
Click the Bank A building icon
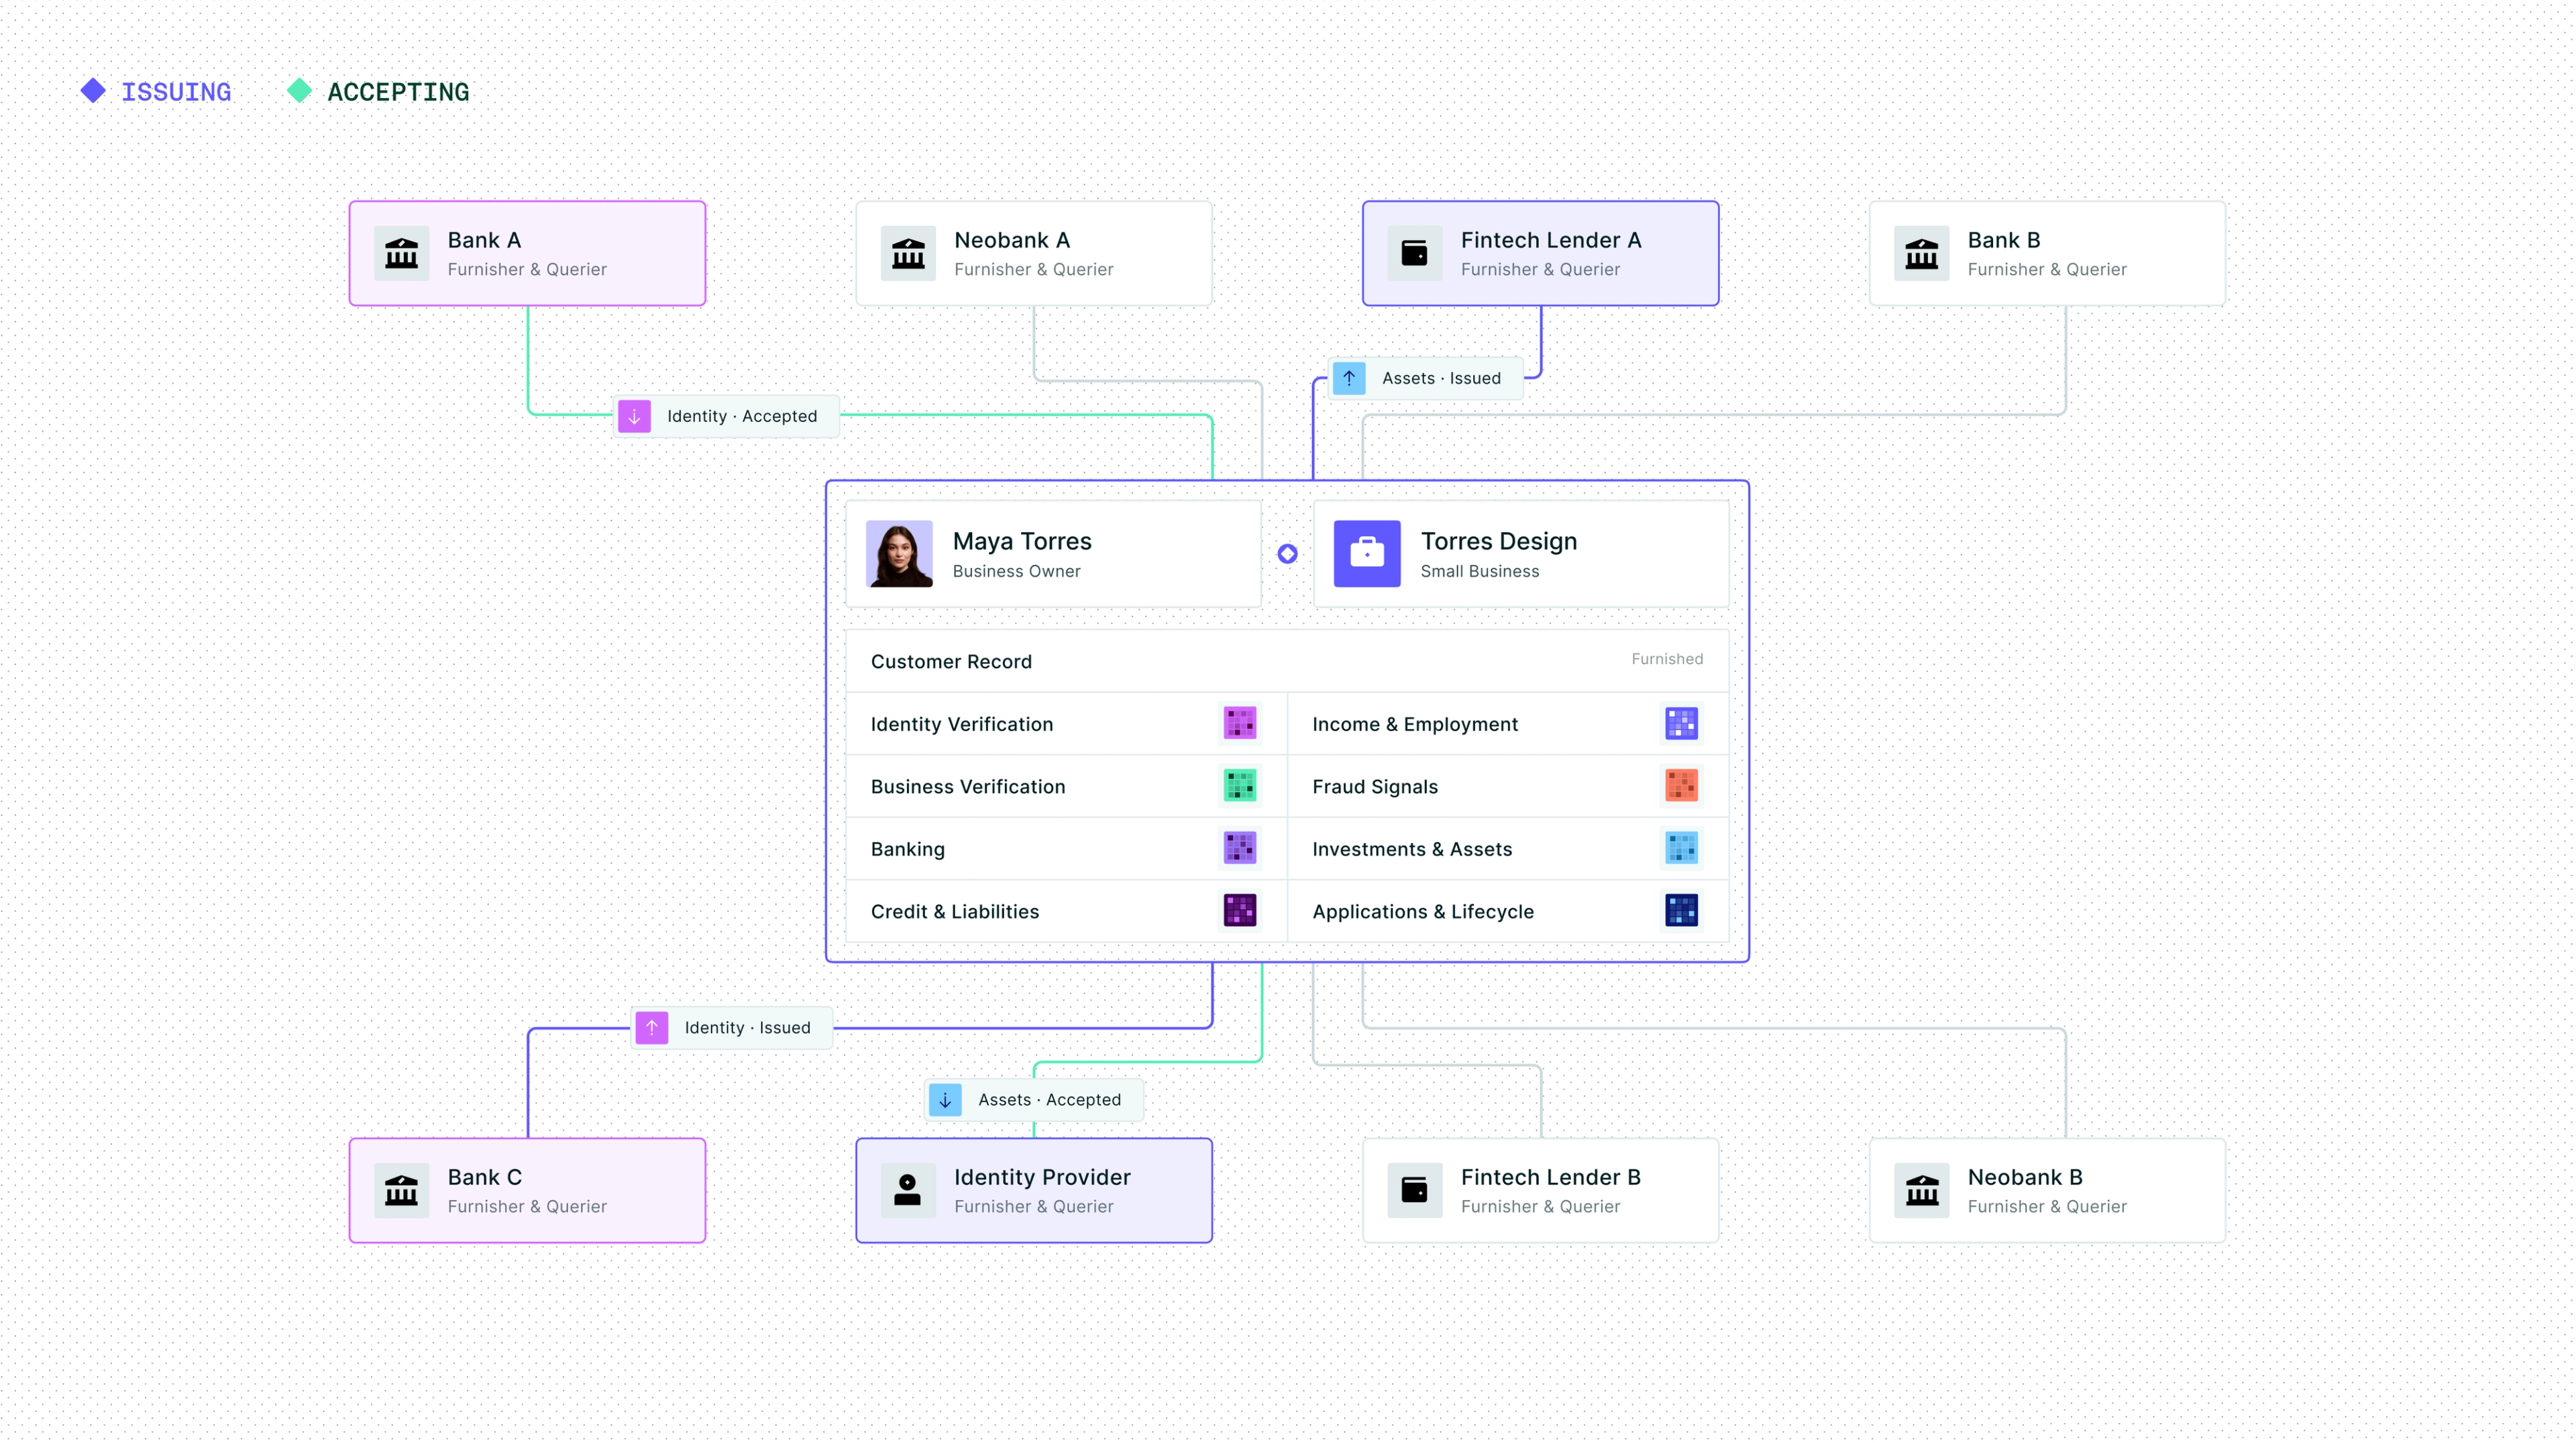pos(401,253)
